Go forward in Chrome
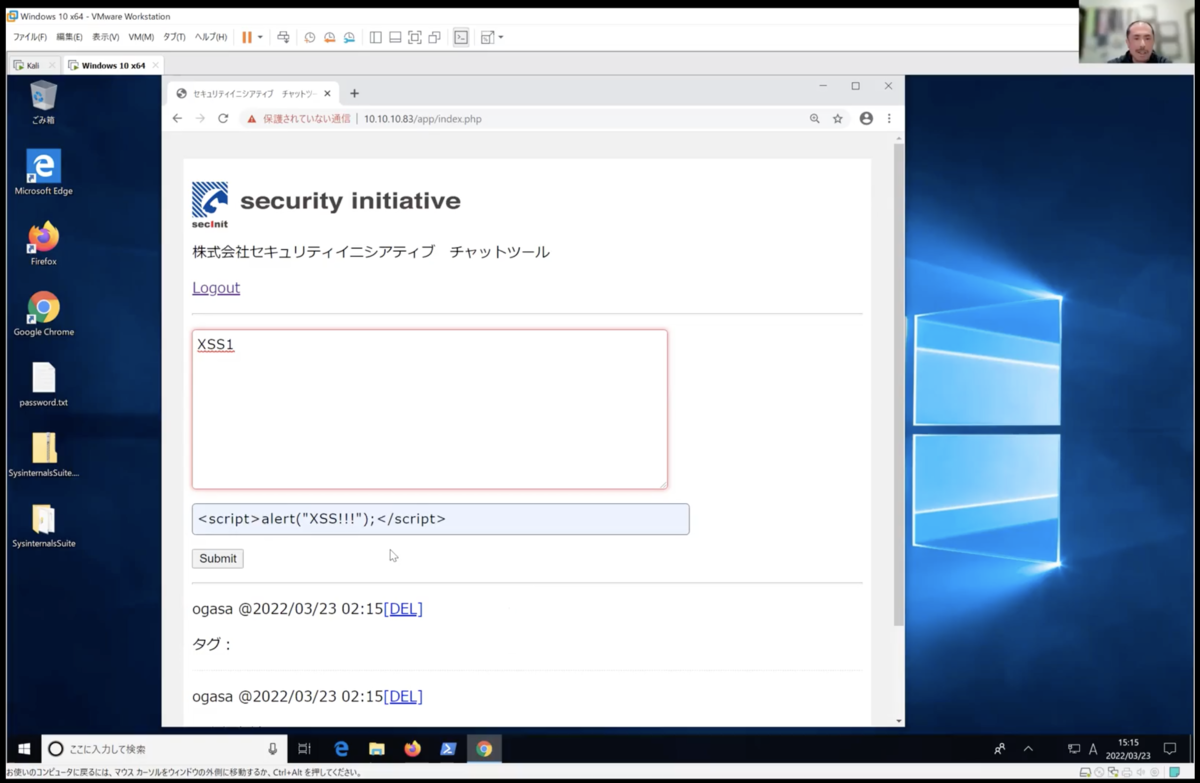This screenshot has height=783, width=1200. 200,118
